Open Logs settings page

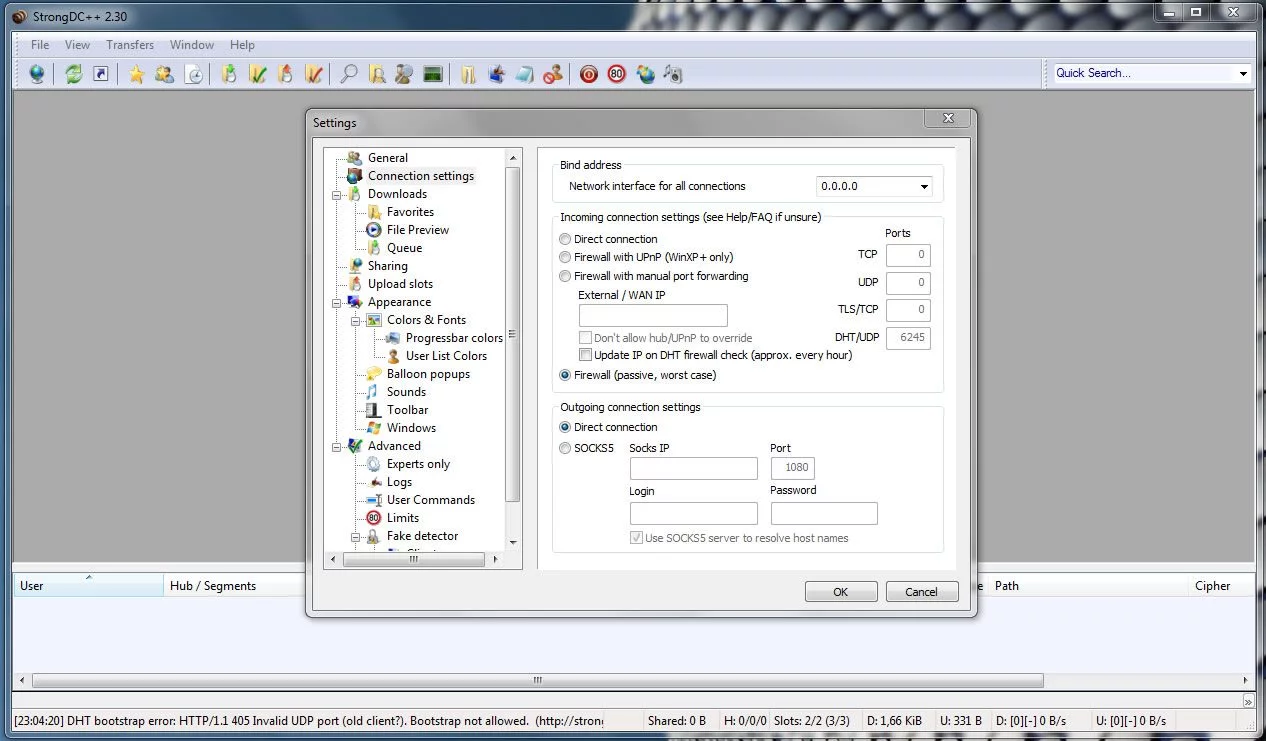(x=399, y=482)
